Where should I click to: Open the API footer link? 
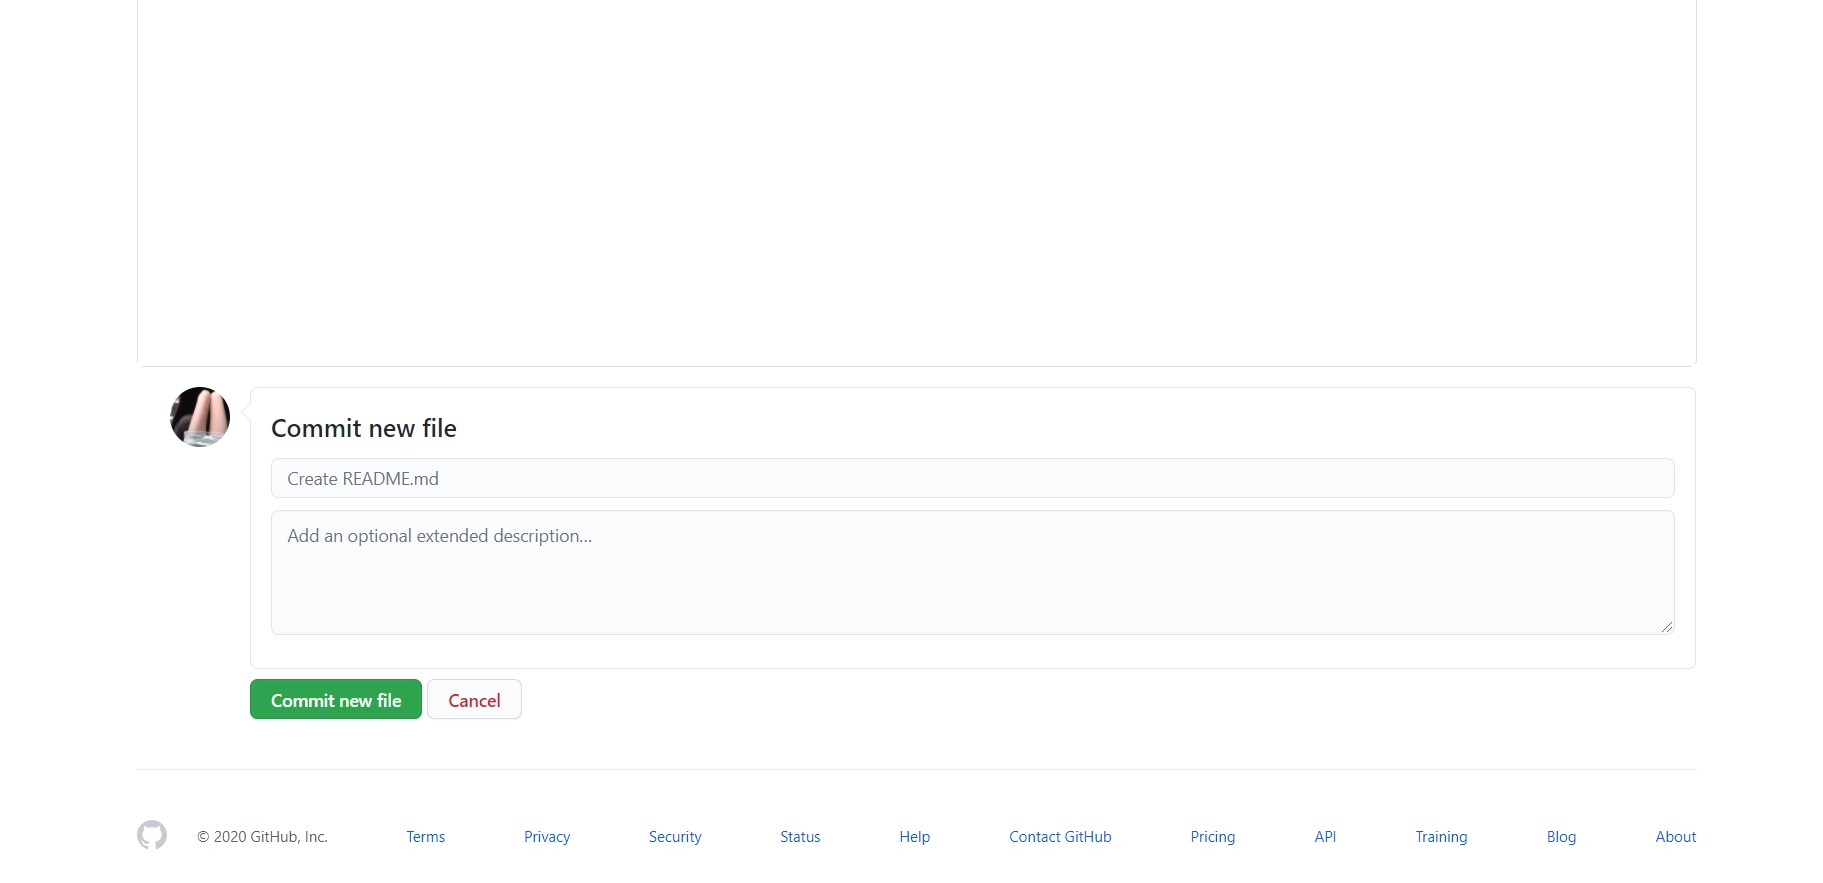click(x=1325, y=837)
